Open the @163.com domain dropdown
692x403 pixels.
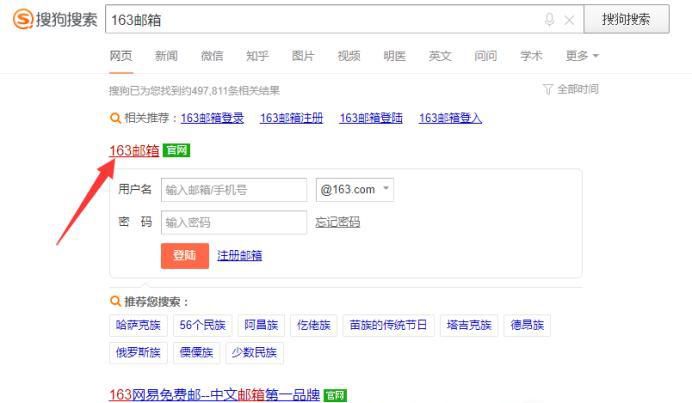pyautogui.click(x=354, y=190)
